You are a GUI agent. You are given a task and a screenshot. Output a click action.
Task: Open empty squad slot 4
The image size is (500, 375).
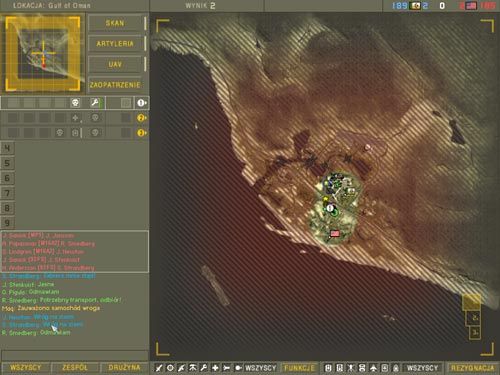[x=7, y=148]
